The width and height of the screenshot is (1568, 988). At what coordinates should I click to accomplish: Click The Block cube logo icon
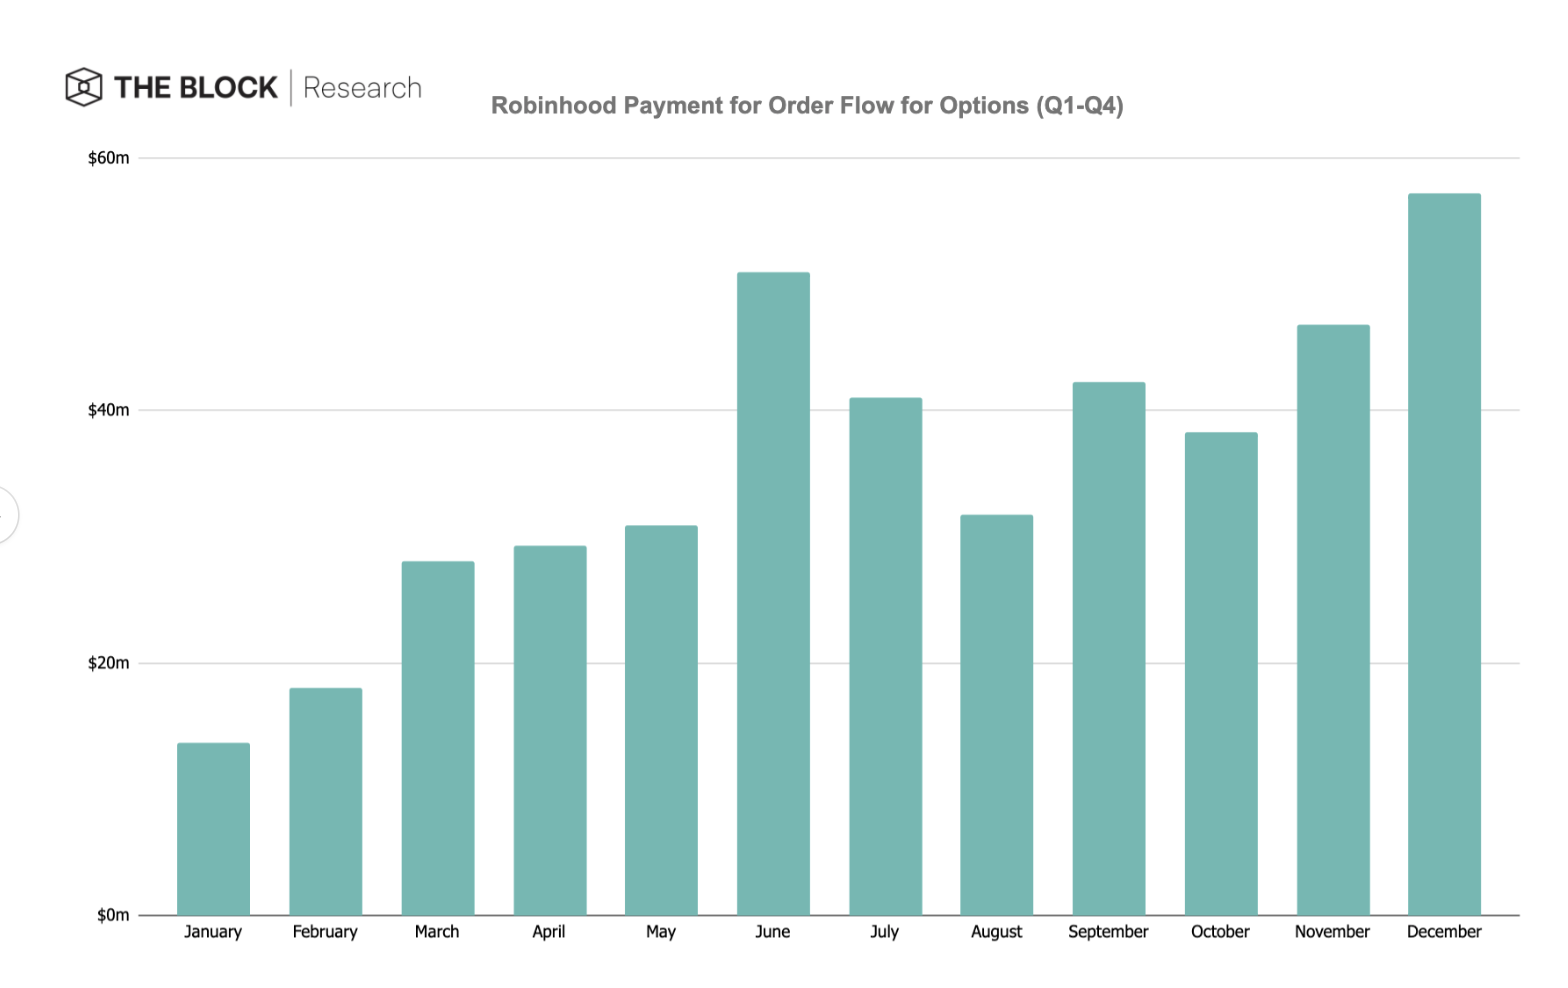coord(83,87)
